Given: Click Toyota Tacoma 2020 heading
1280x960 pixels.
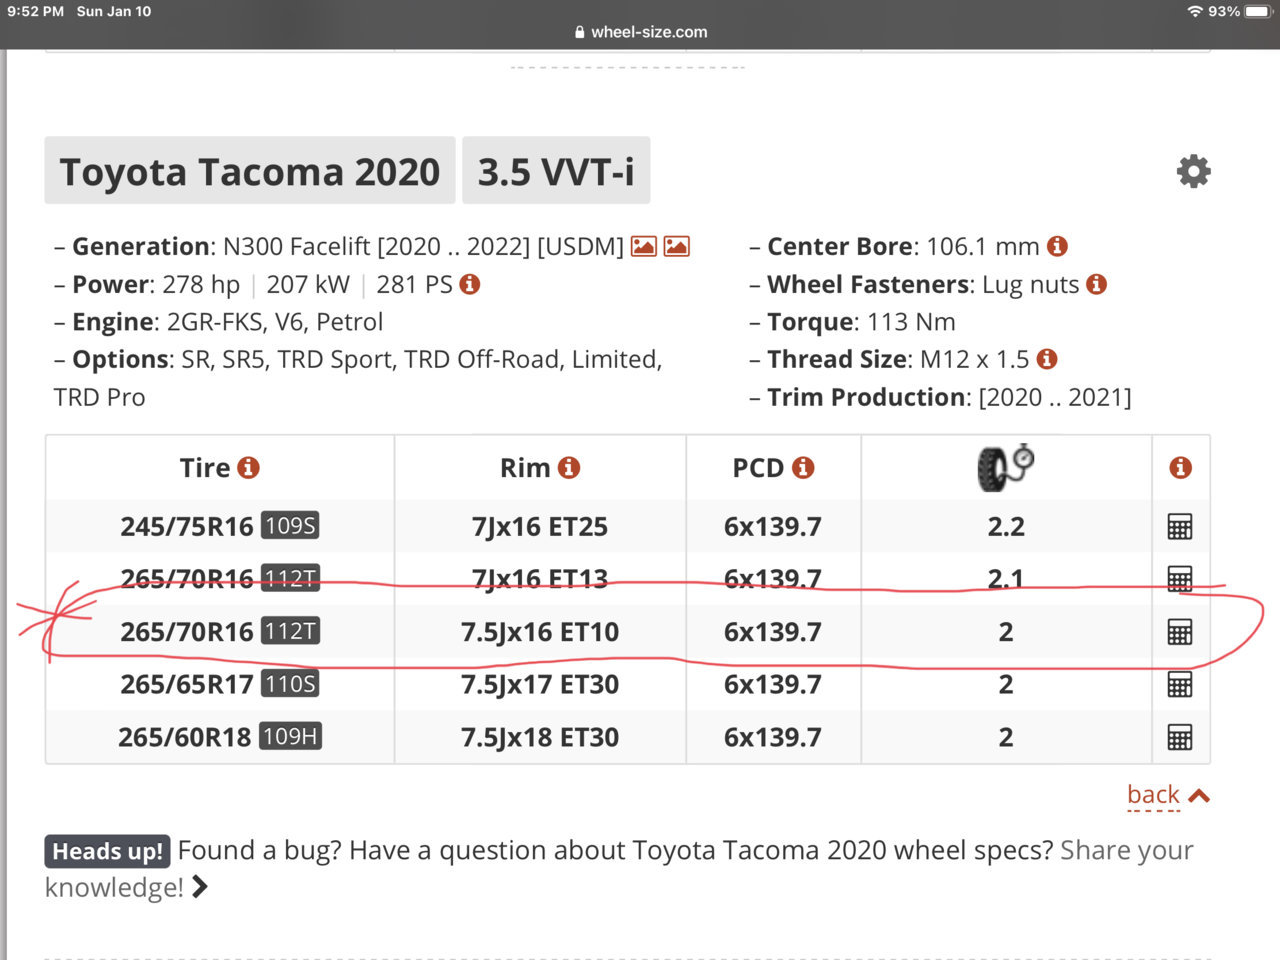Looking at the screenshot, I should (x=250, y=171).
